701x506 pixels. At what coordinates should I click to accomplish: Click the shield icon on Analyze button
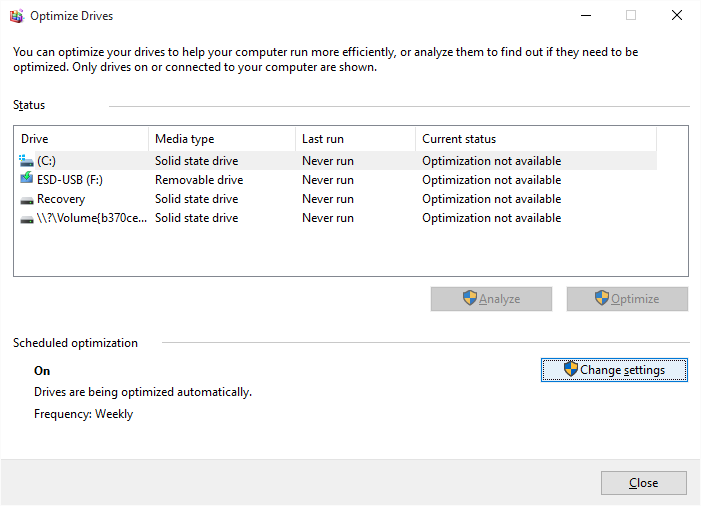coord(470,298)
